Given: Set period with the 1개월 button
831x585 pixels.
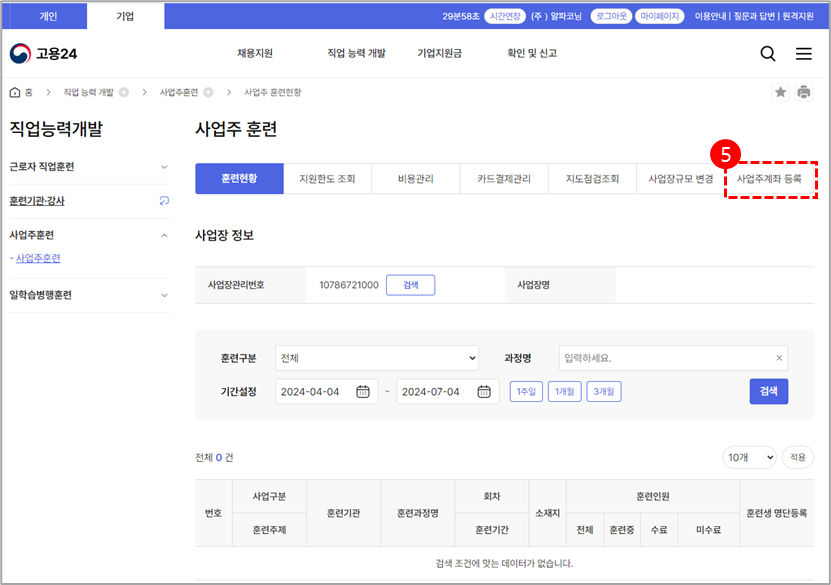Looking at the screenshot, I should pos(564,391).
